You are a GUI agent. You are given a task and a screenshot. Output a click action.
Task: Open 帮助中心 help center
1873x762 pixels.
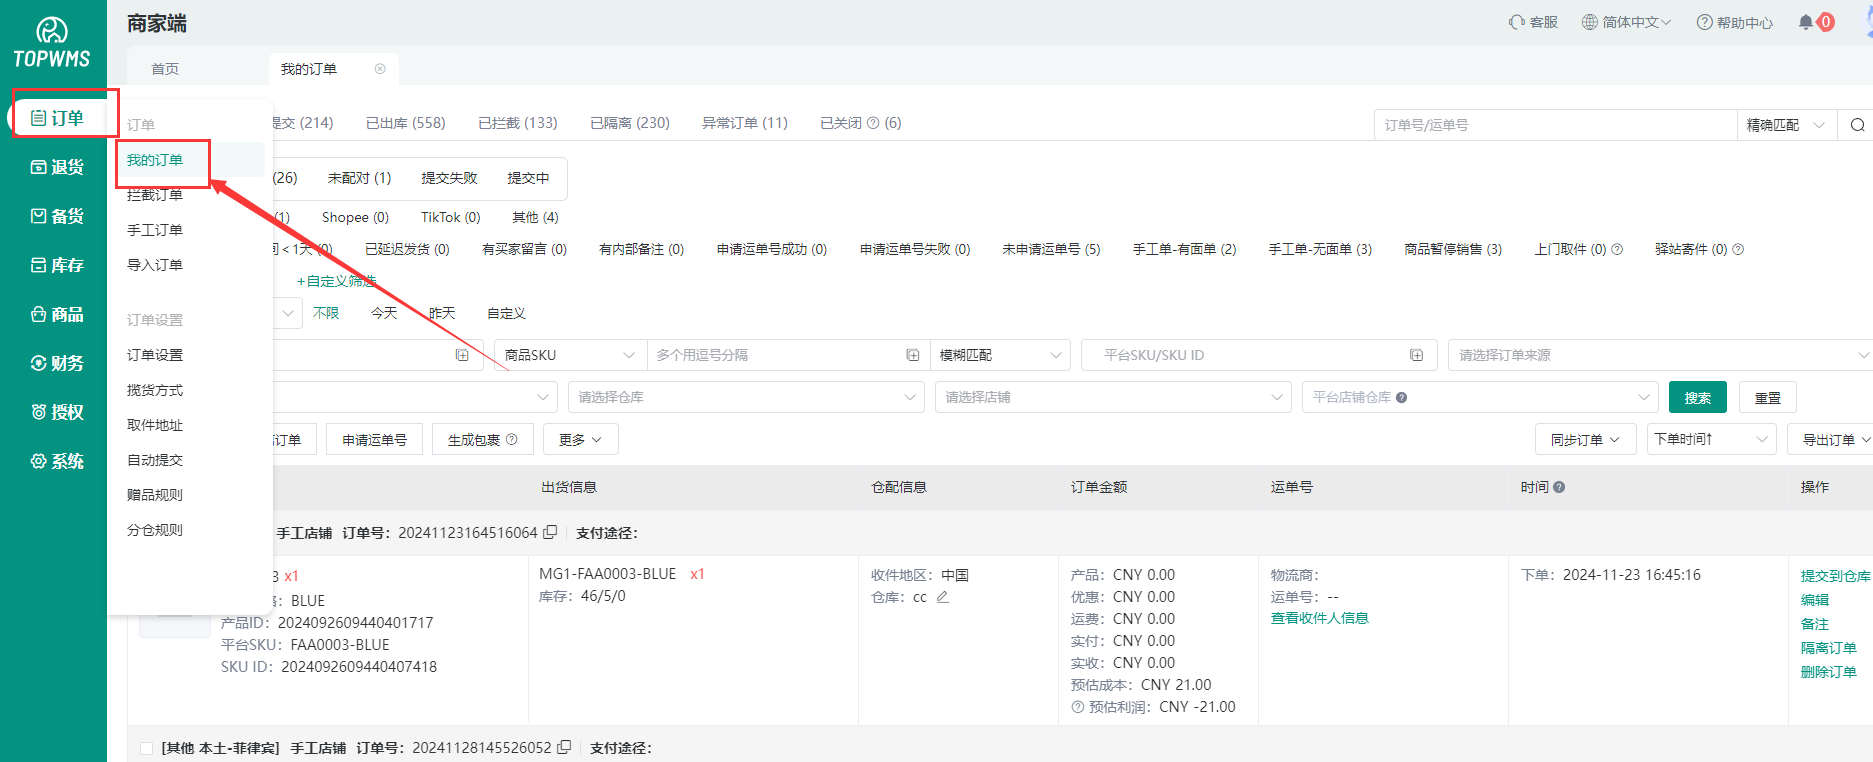1735,22
